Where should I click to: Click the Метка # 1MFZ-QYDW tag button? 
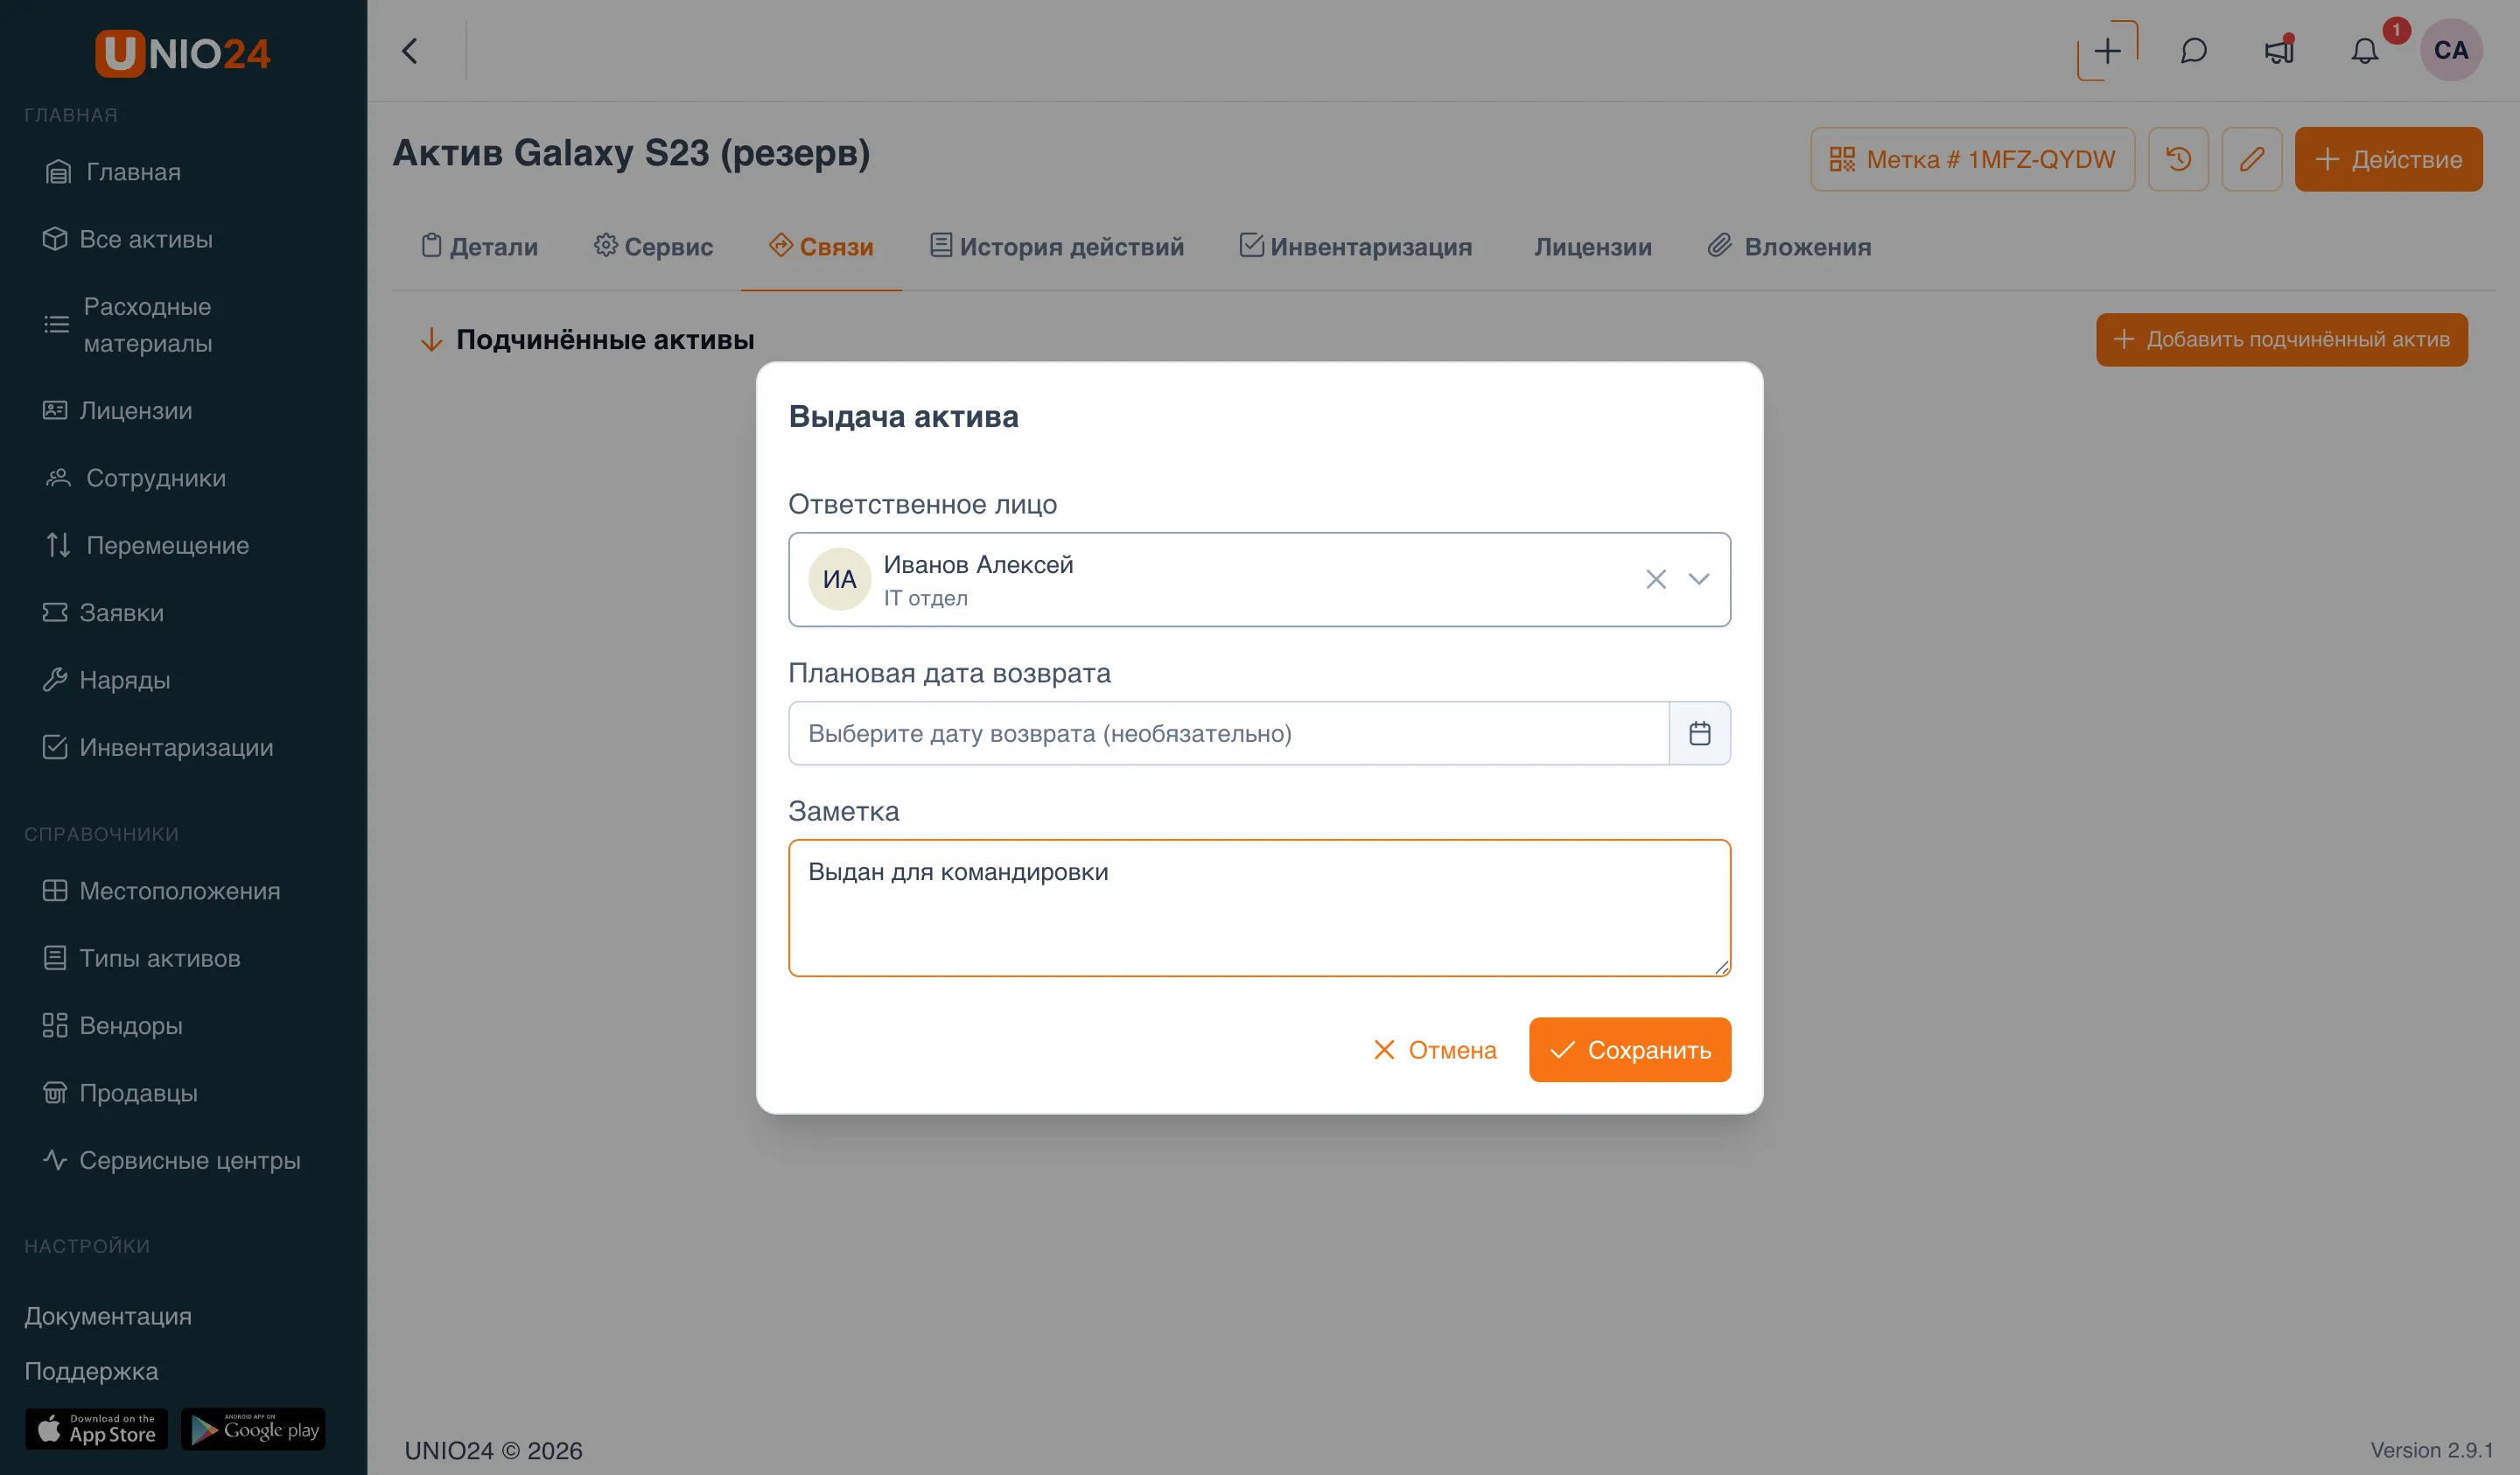(1972, 159)
